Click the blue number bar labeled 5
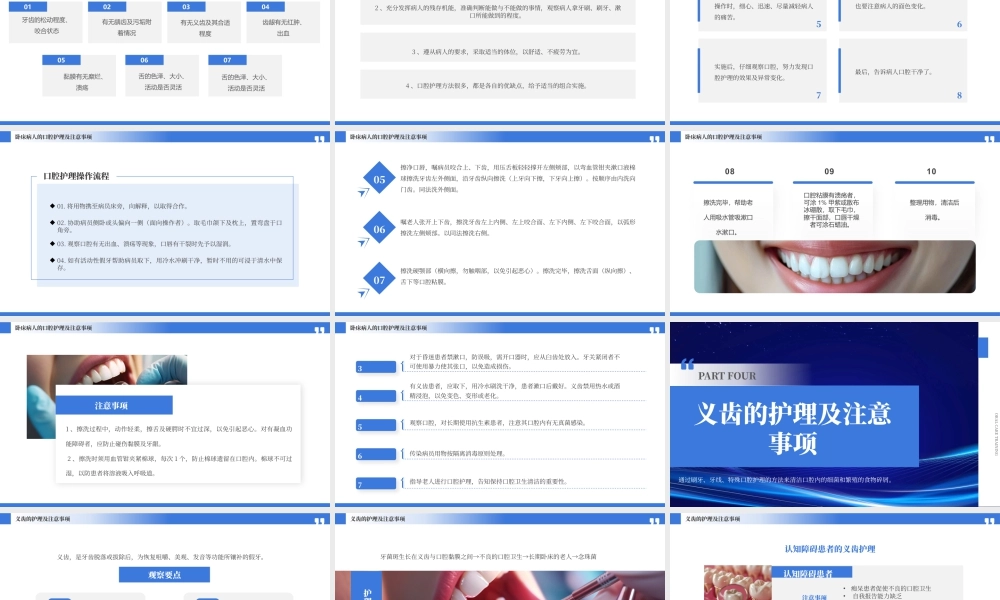1000x600 pixels. pos(376,425)
